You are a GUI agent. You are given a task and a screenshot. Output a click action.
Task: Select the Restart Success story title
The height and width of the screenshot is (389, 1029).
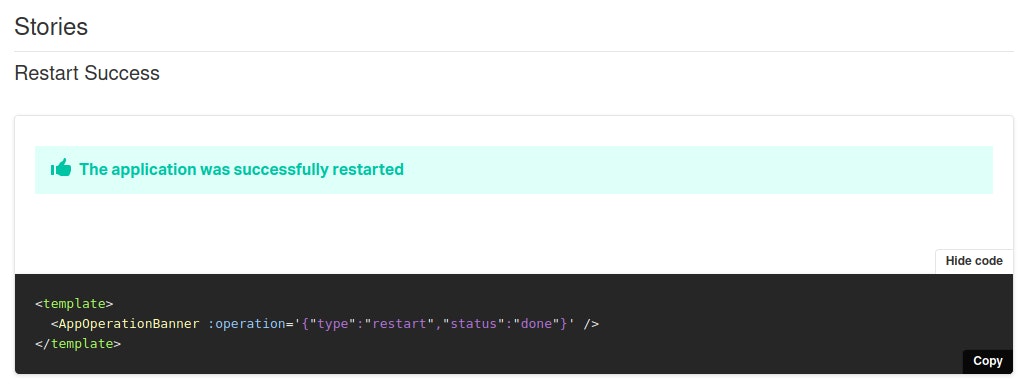87,73
